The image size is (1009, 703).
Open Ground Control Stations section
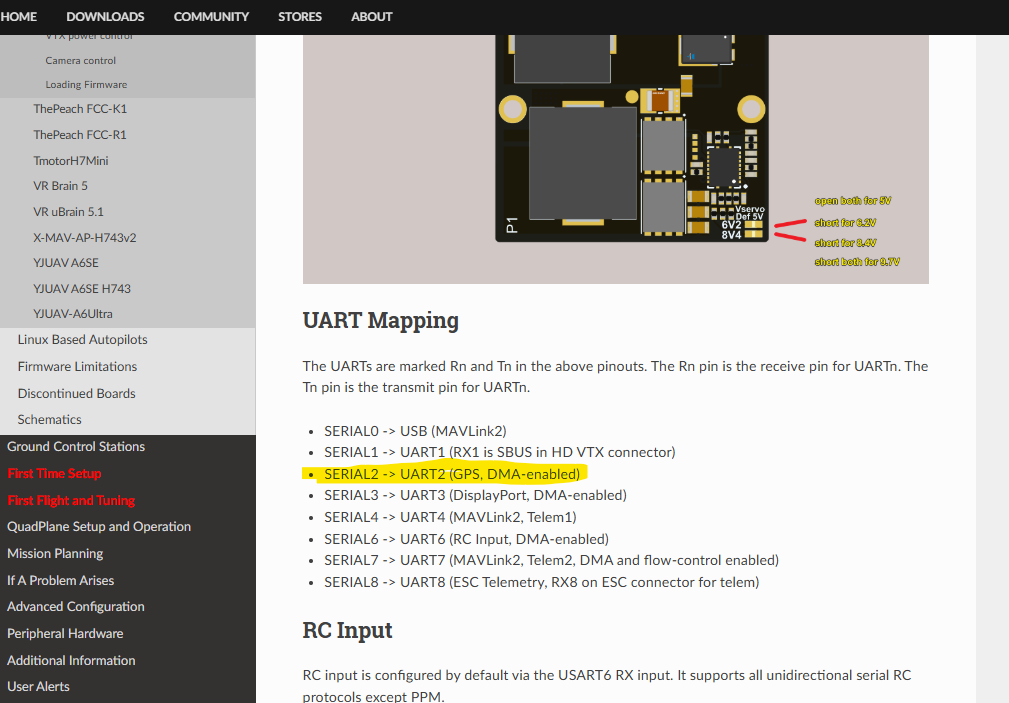click(x=76, y=447)
